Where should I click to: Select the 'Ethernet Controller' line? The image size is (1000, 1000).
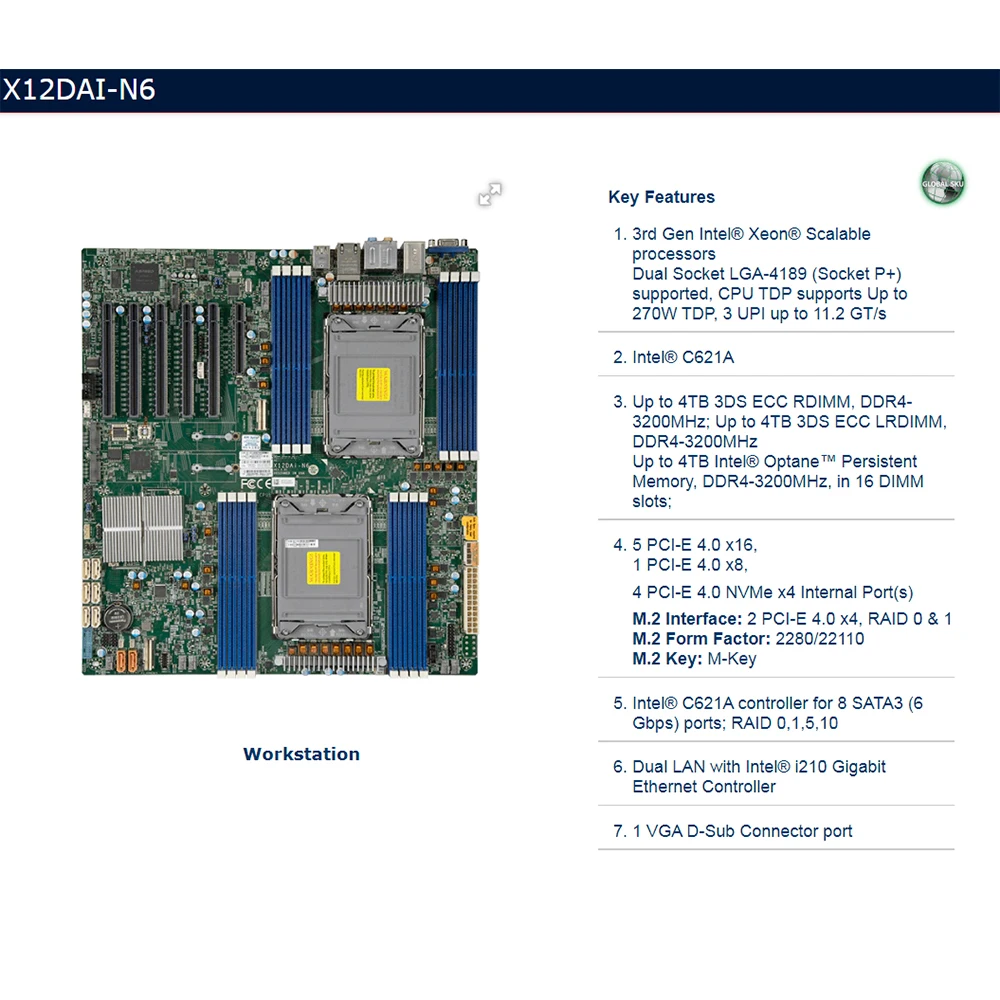(704, 787)
